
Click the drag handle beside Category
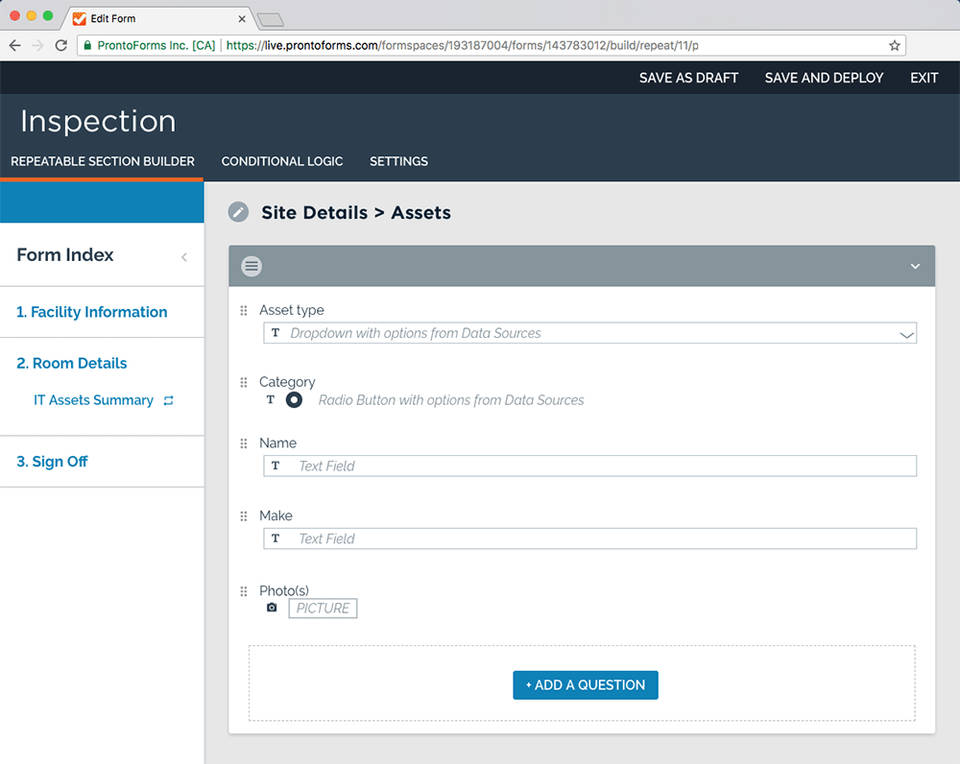(244, 383)
